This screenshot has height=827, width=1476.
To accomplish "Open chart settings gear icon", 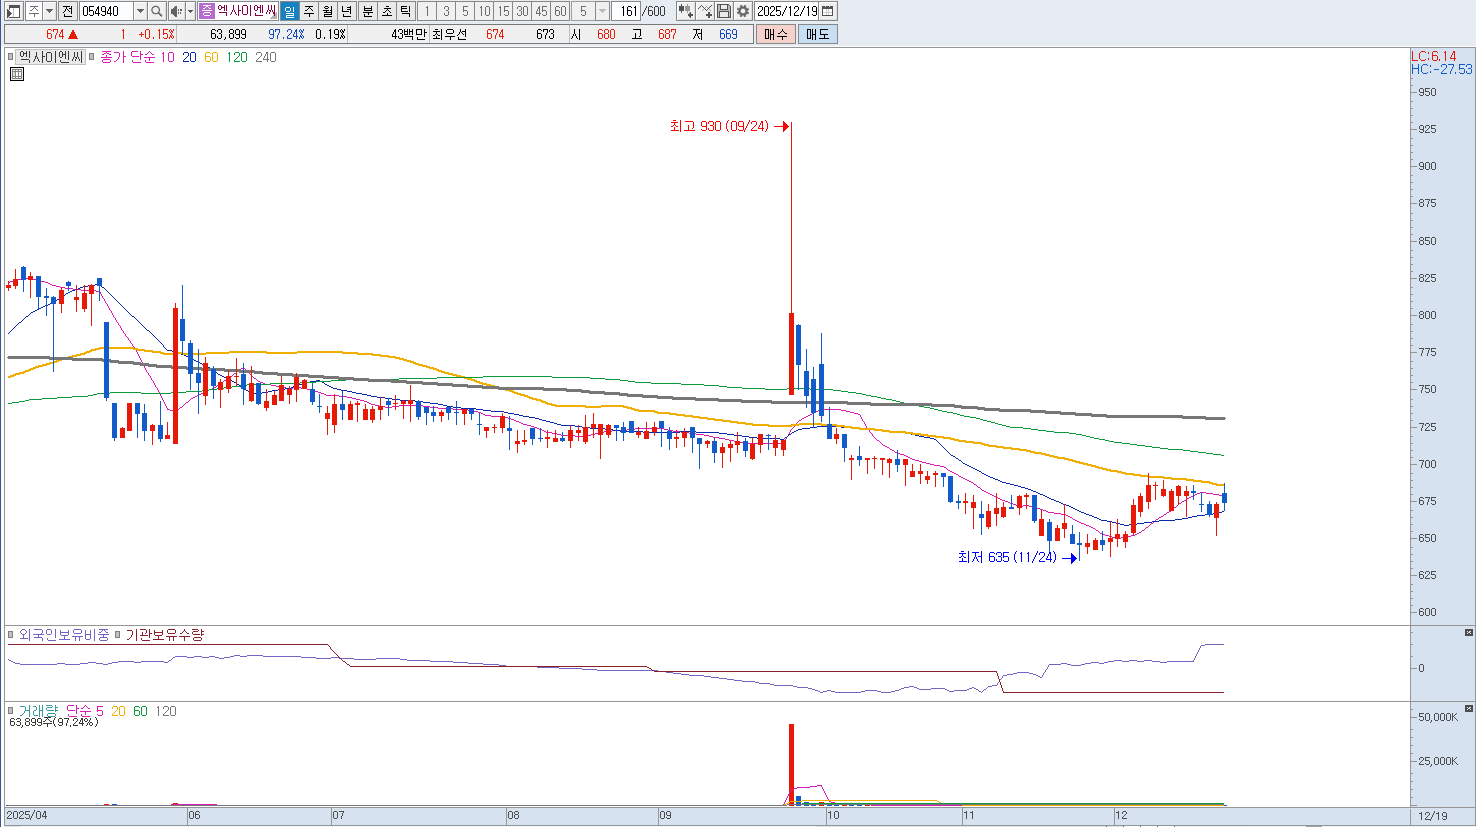I will [x=743, y=11].
